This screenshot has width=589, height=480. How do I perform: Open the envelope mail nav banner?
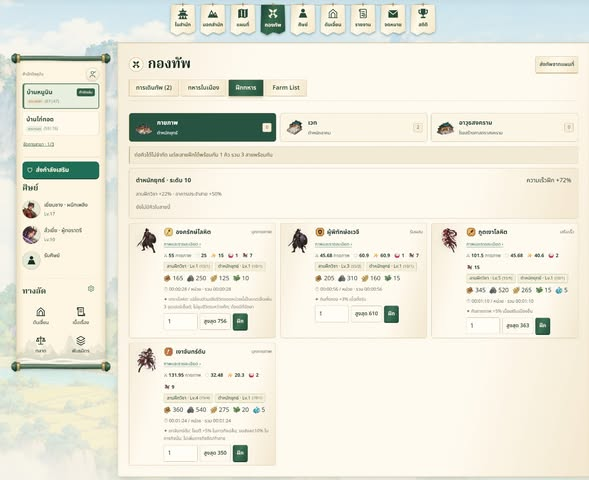tap(393, 19)
